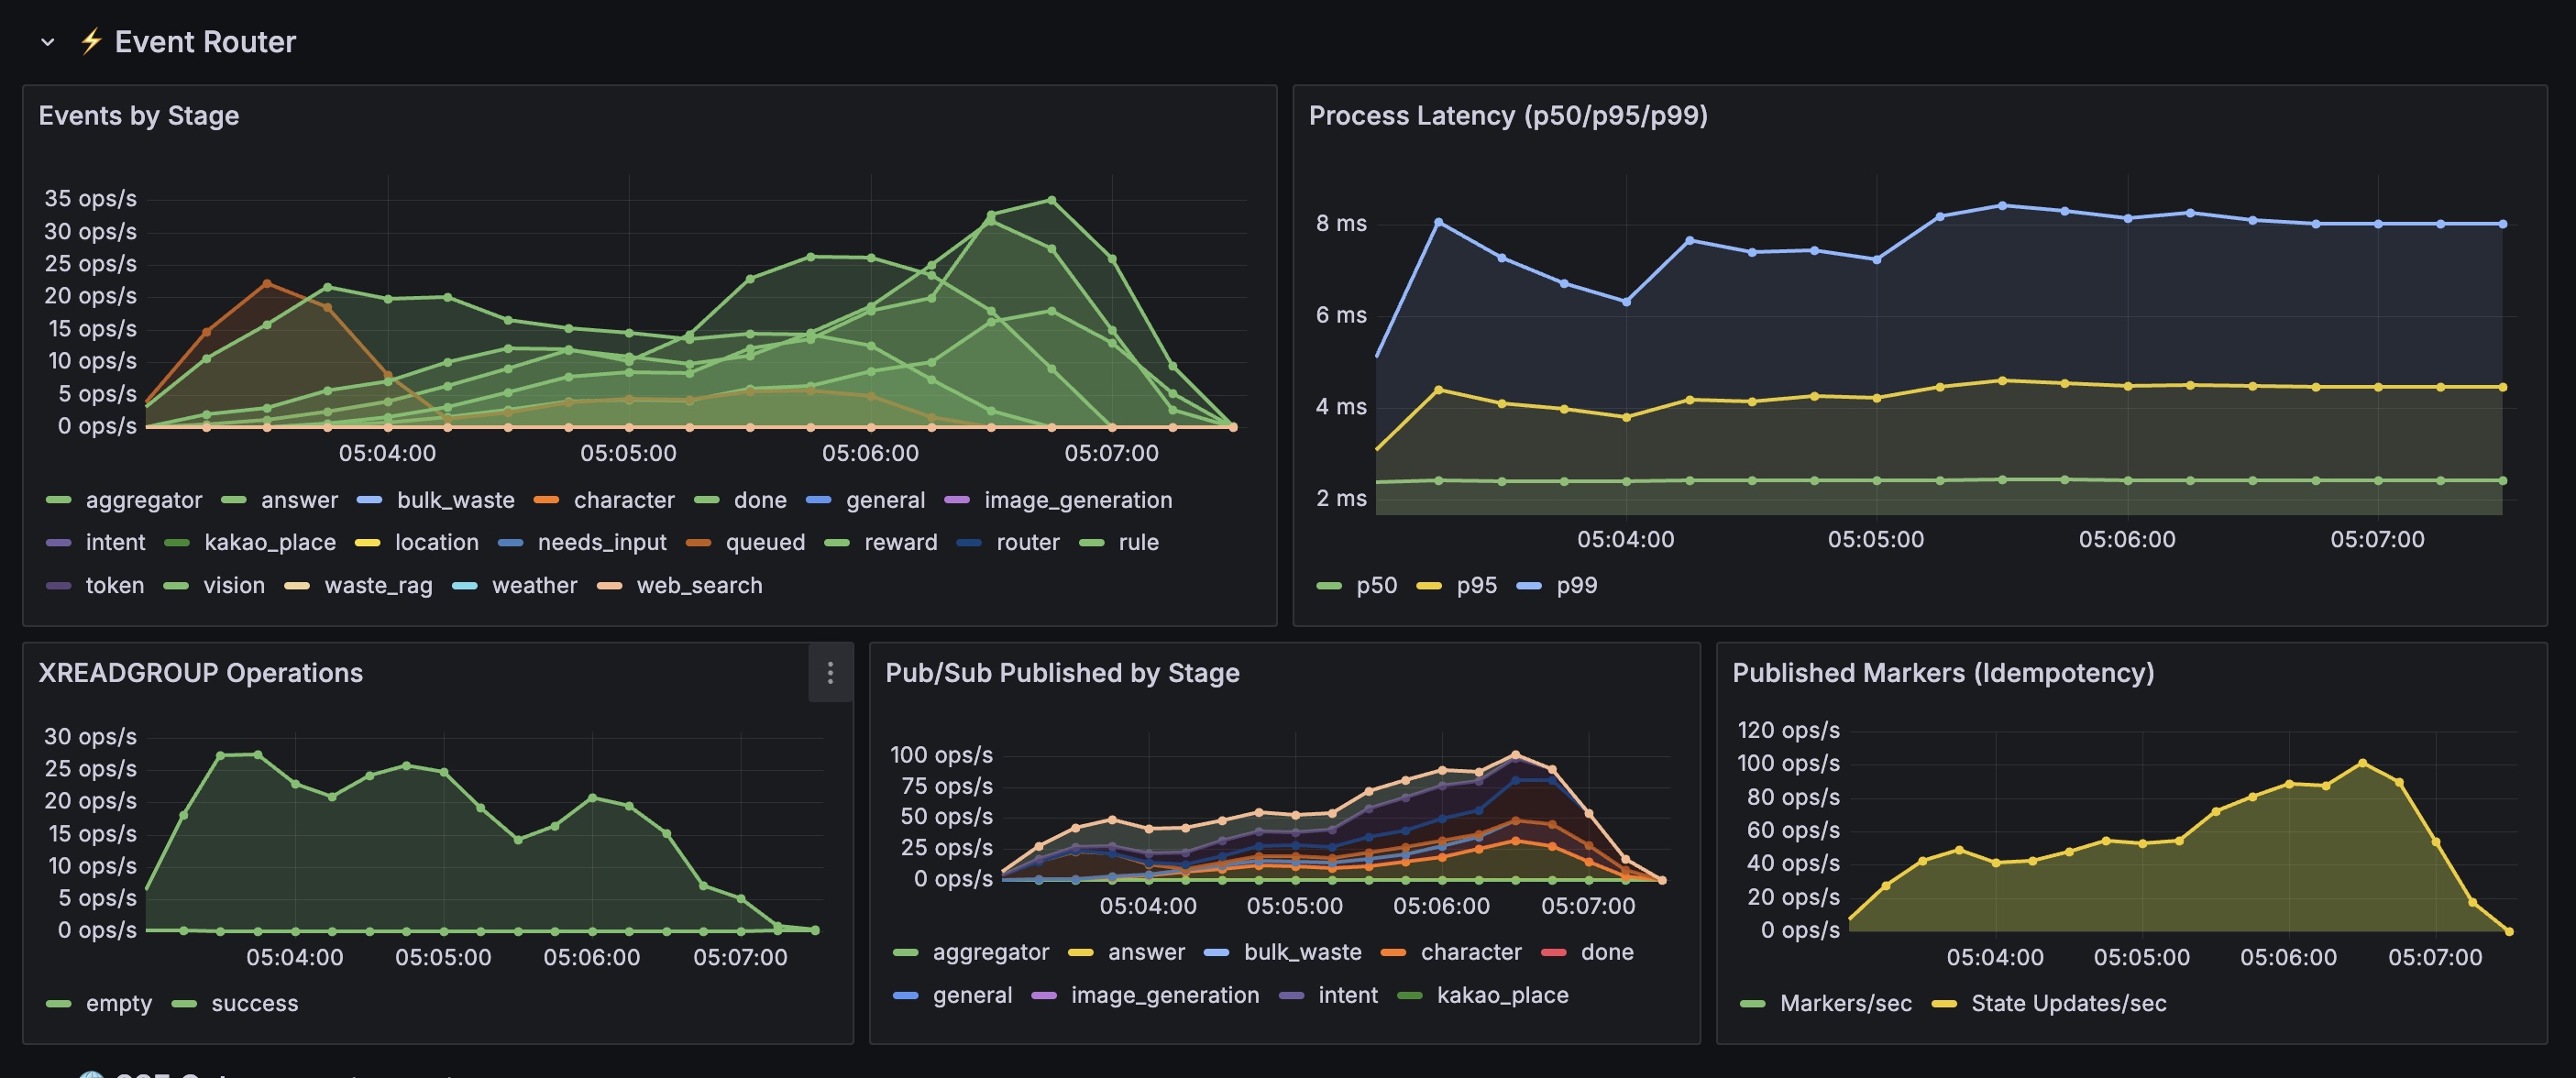Click the Published Markers (Idempotency) title

1942,673
